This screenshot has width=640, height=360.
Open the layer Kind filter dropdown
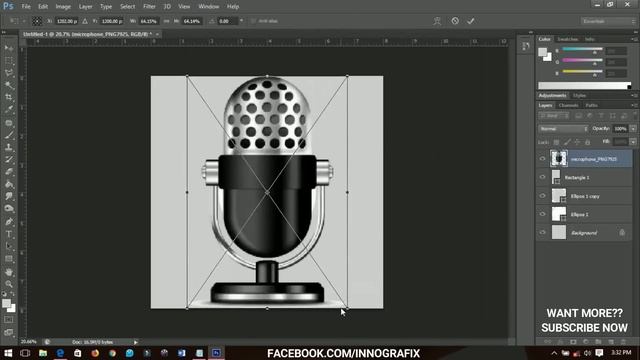(554, 116)
